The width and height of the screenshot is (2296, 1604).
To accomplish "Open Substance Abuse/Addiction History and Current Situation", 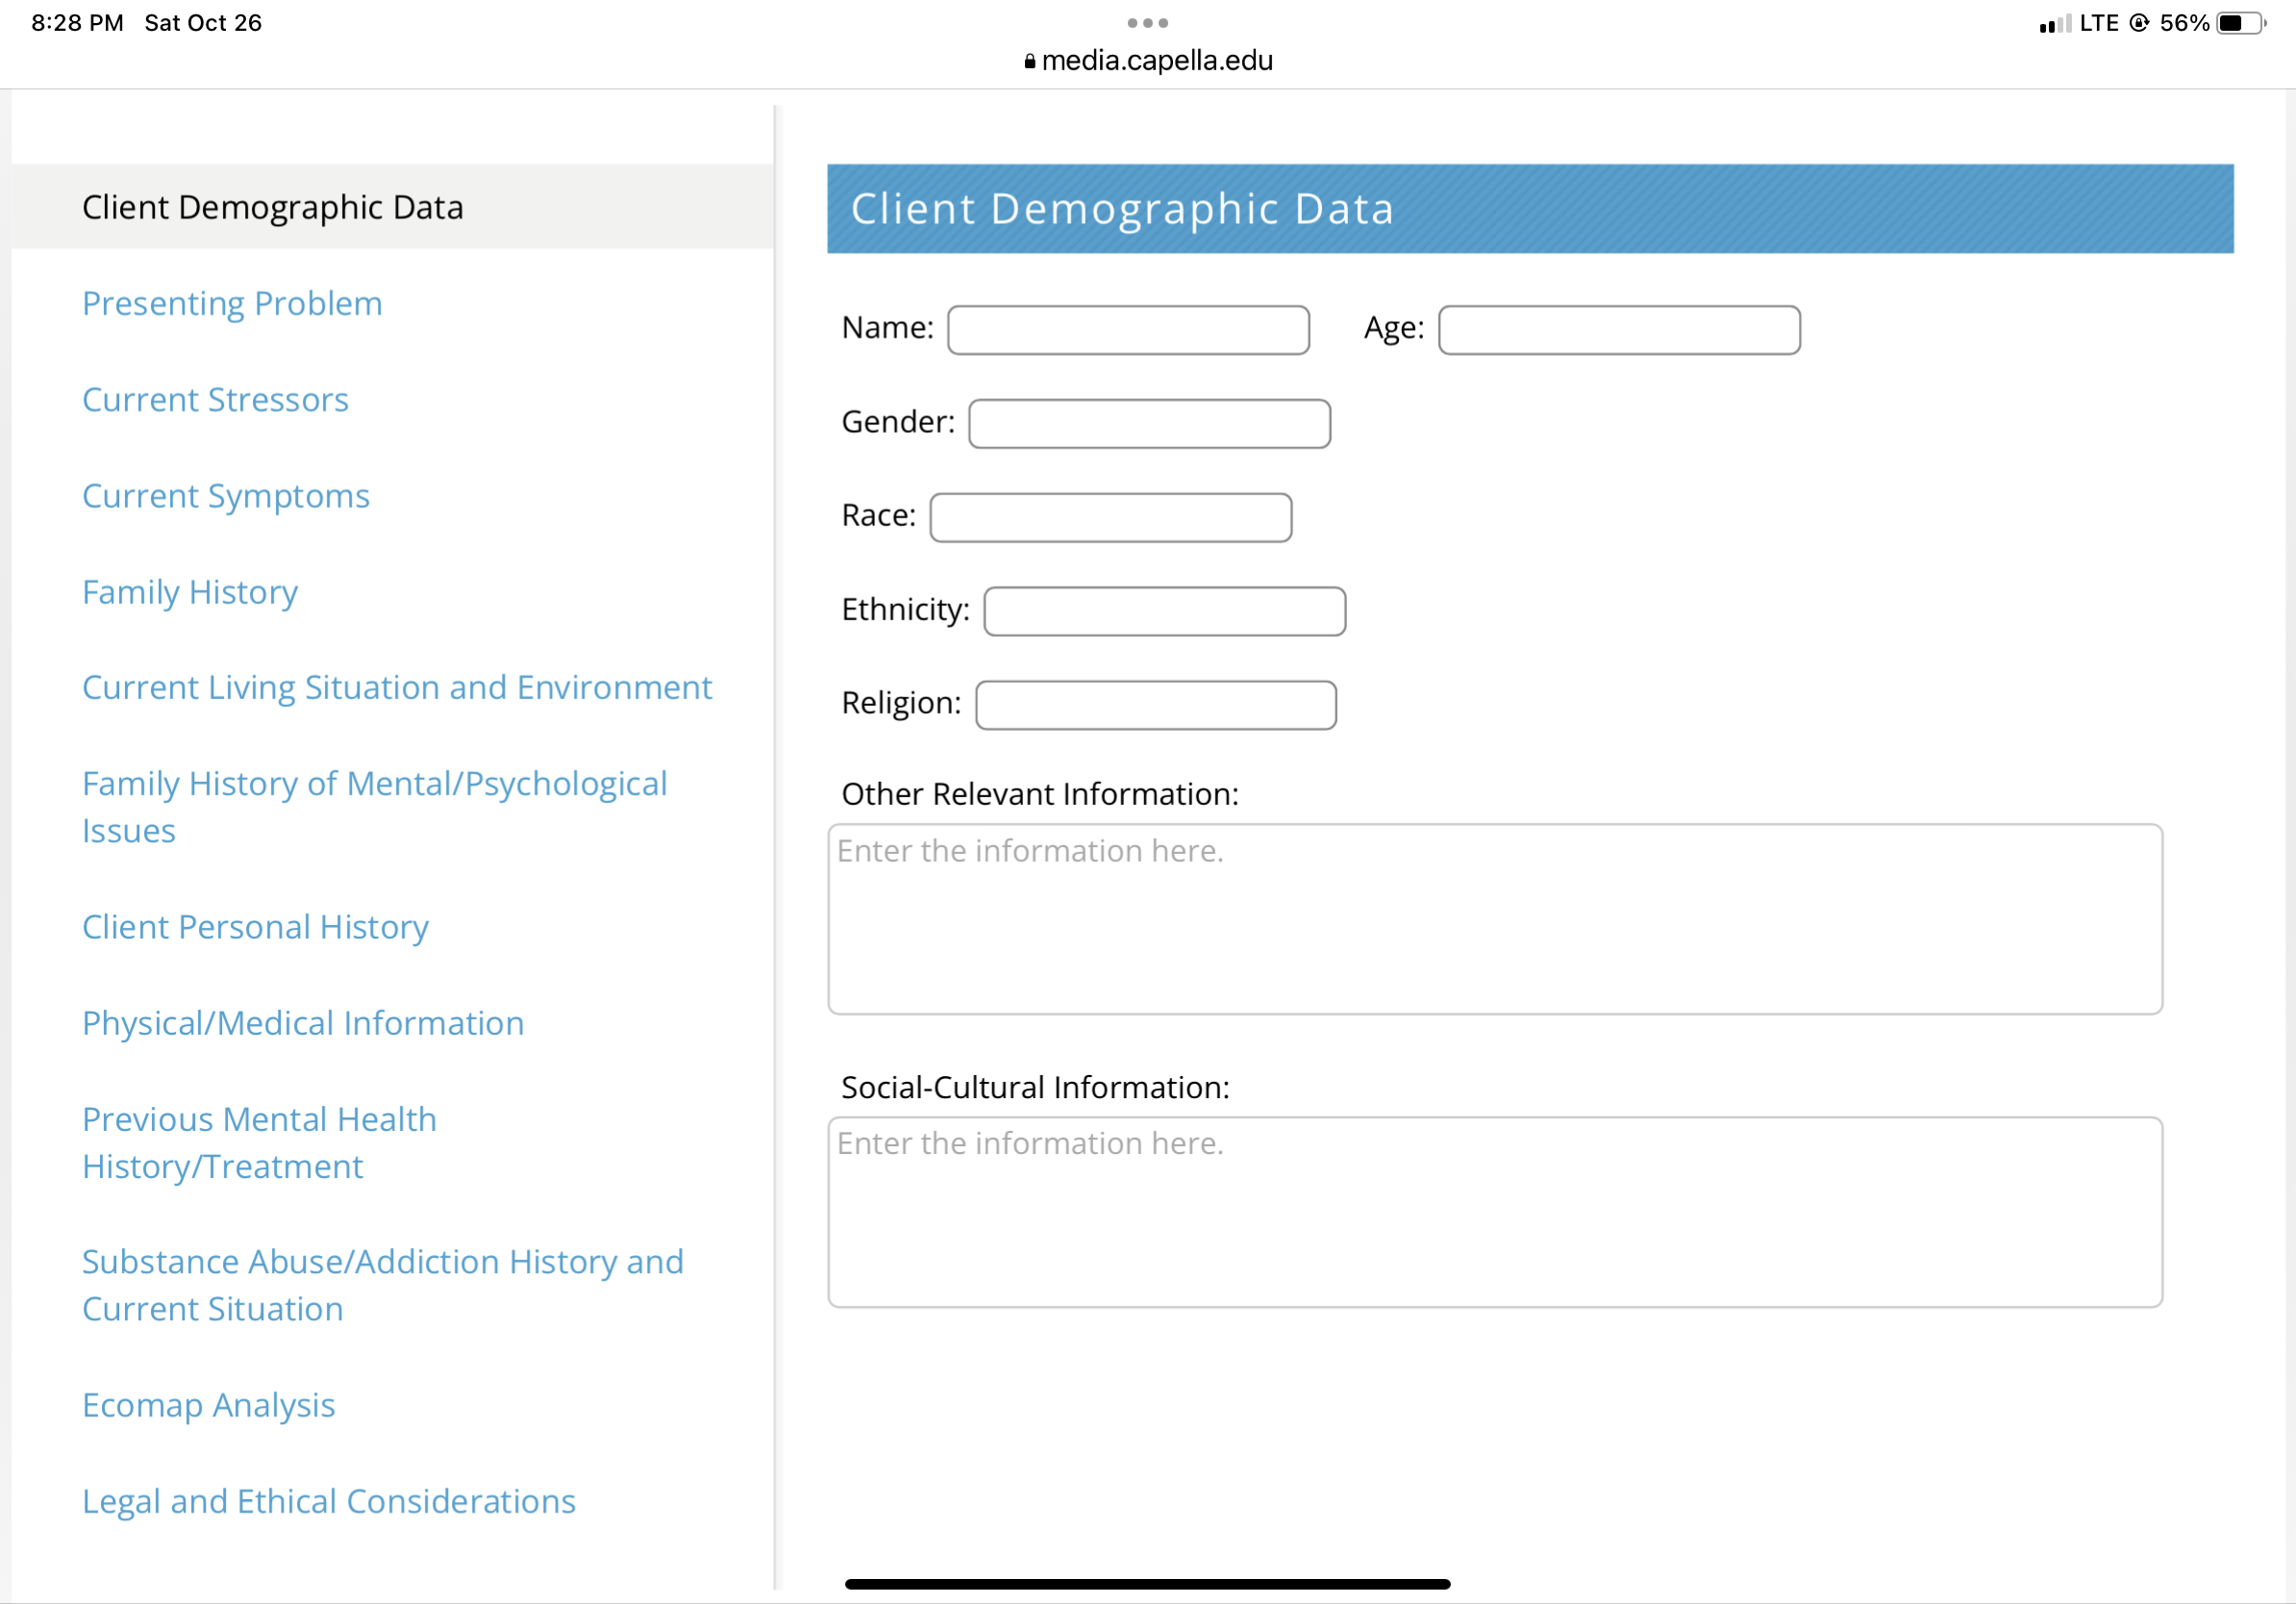I will pyautogui.click(x=383, y=1285).
